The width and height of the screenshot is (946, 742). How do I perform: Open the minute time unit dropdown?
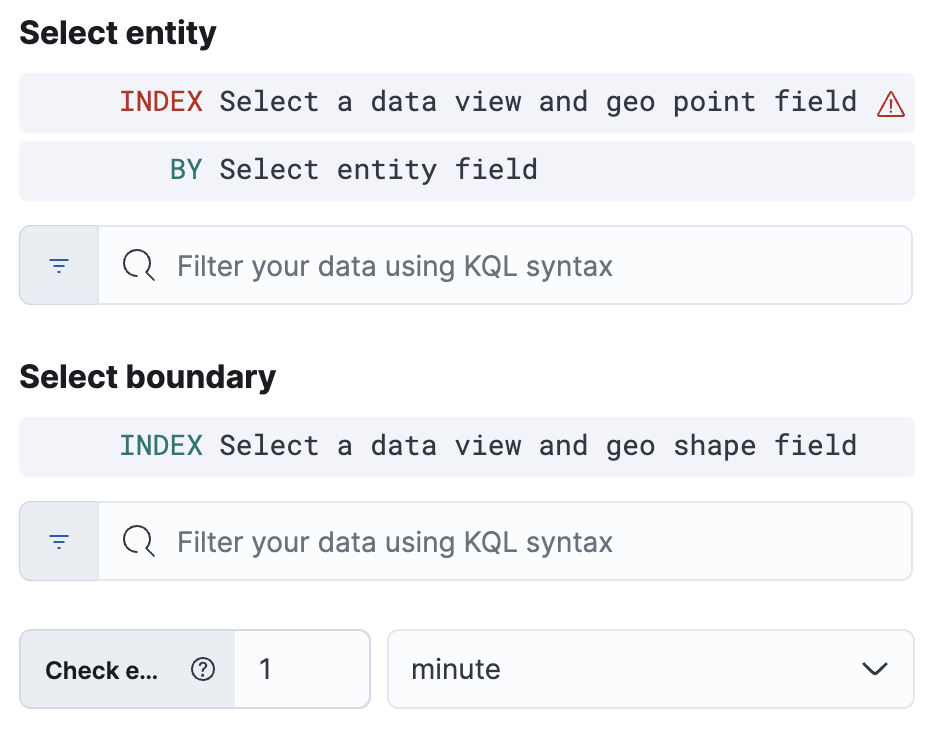pyautogui.click(x=650, y=669)
